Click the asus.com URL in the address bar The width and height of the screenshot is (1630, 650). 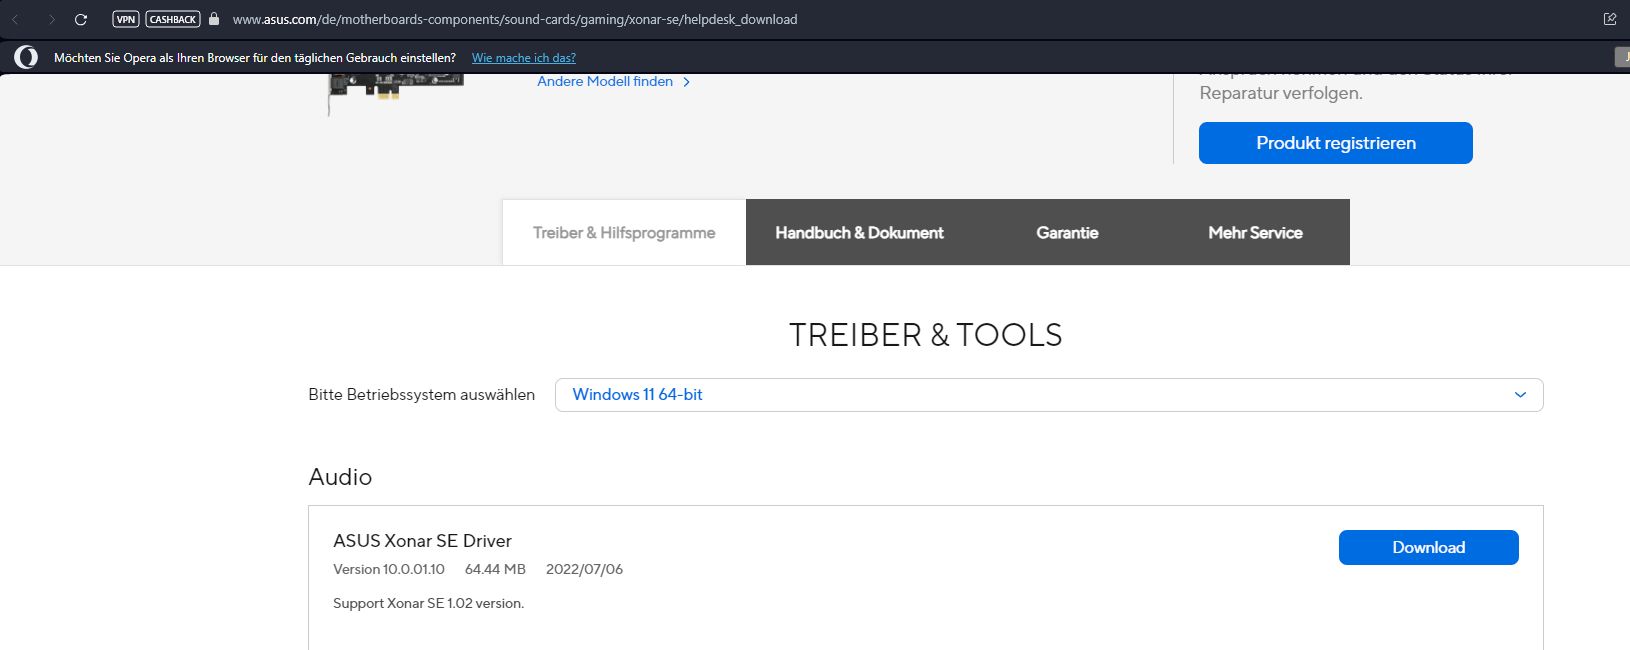[515, 19]
